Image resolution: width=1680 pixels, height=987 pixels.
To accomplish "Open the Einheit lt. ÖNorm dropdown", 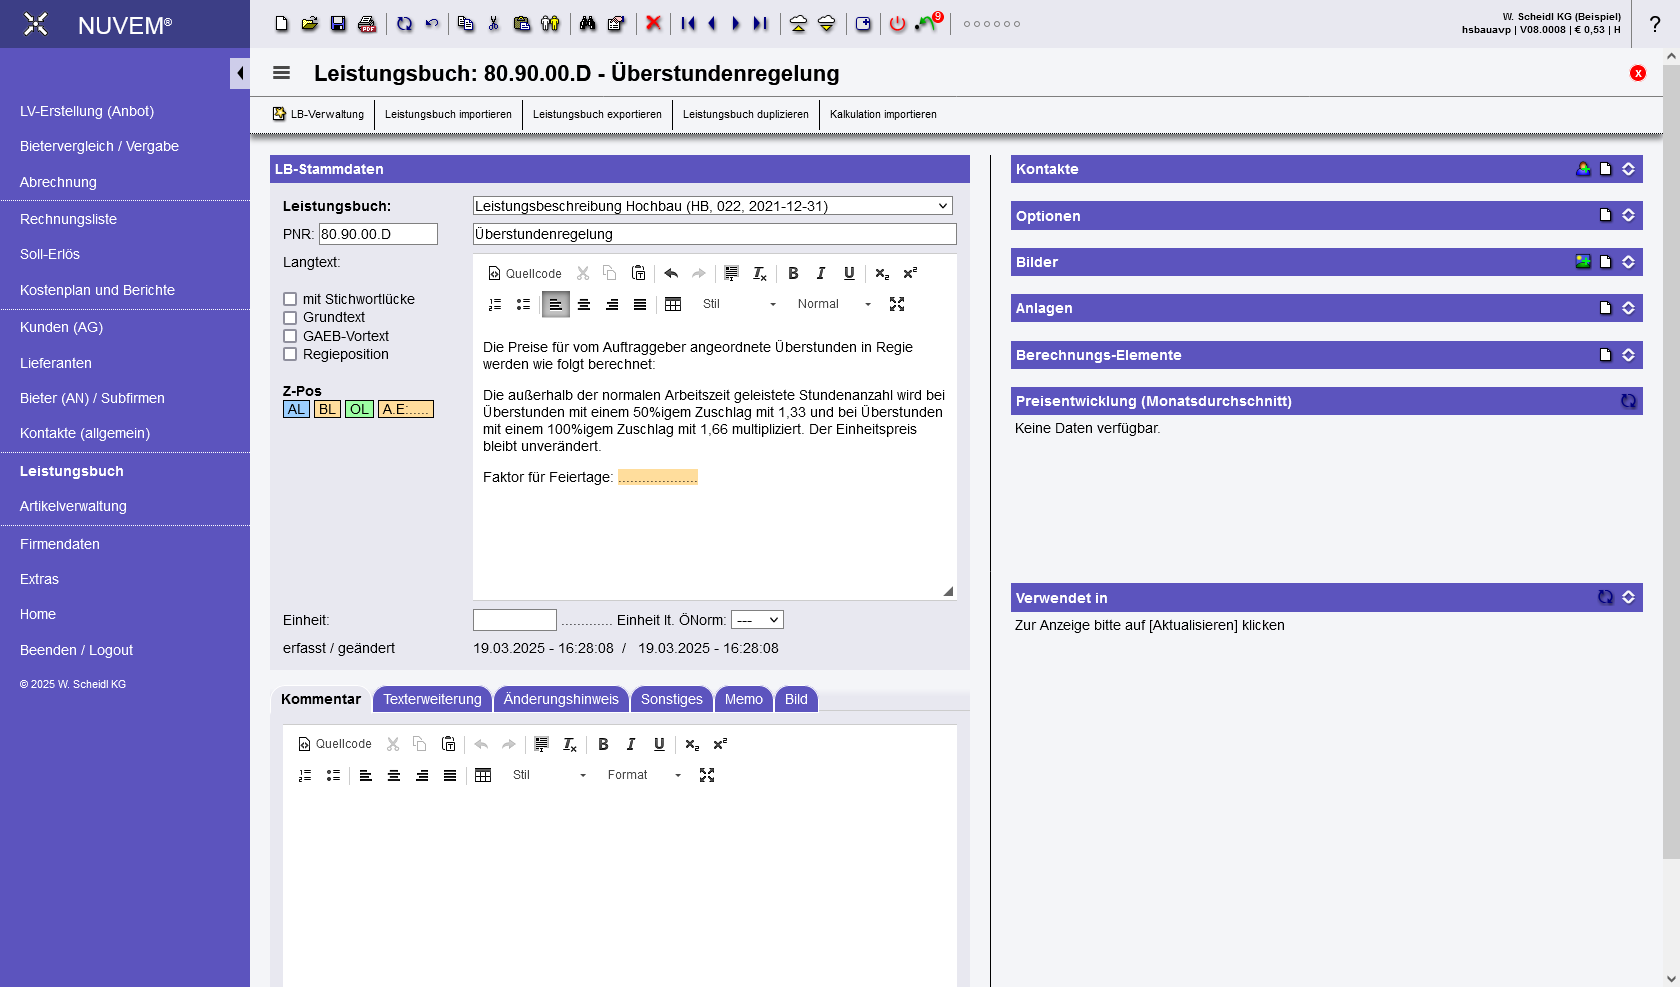I will click(x=757, y=620).
